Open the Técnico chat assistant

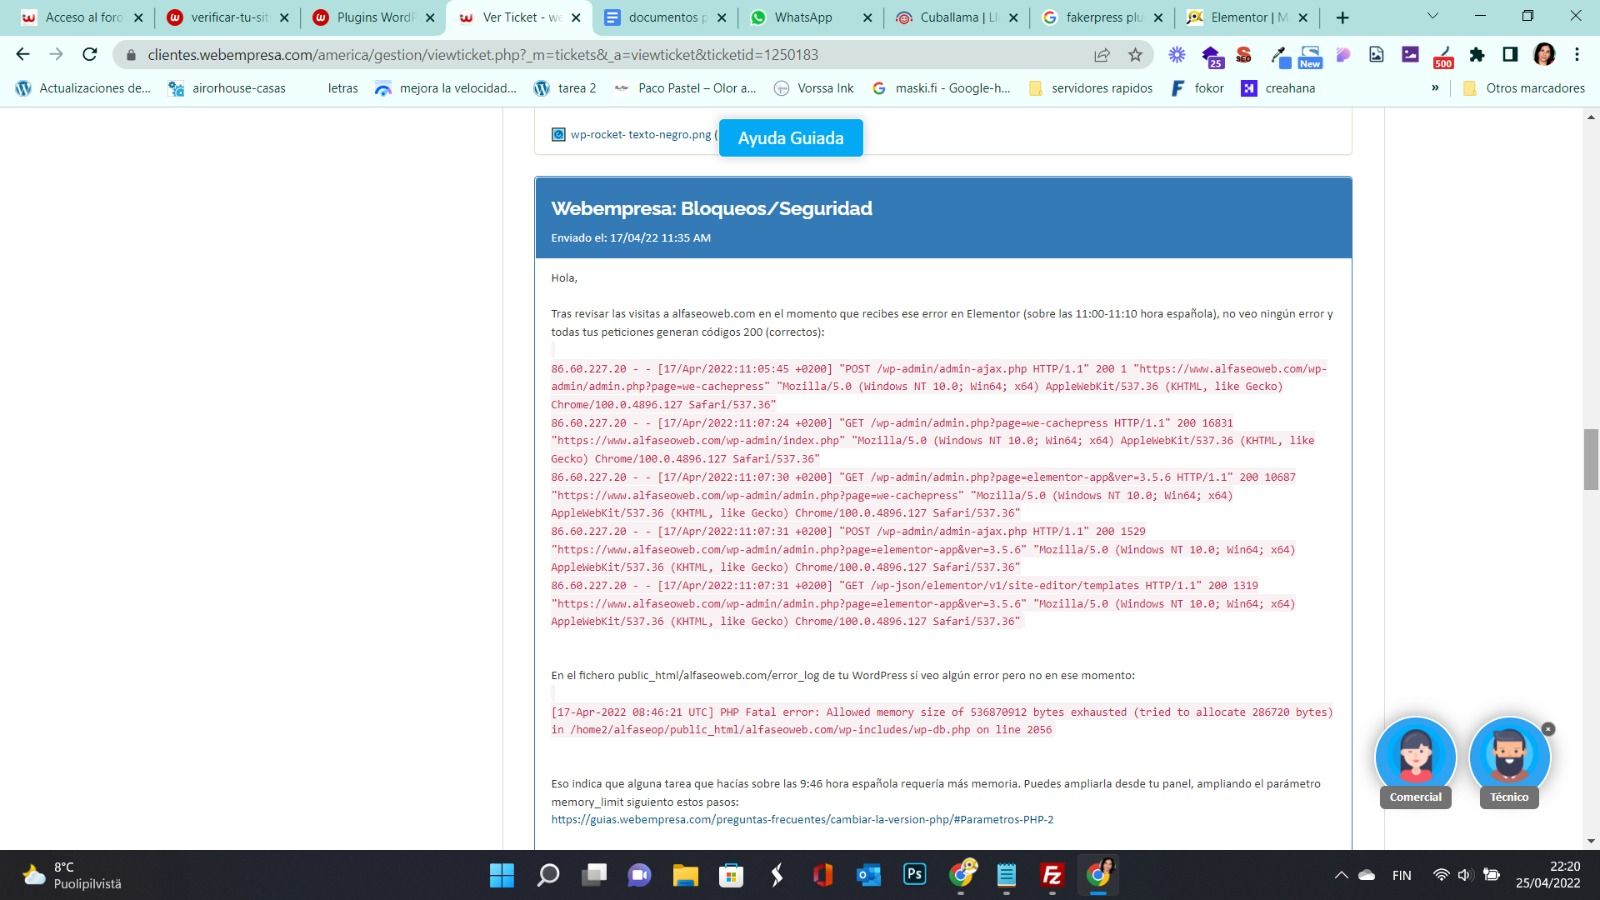[1509, 762]
